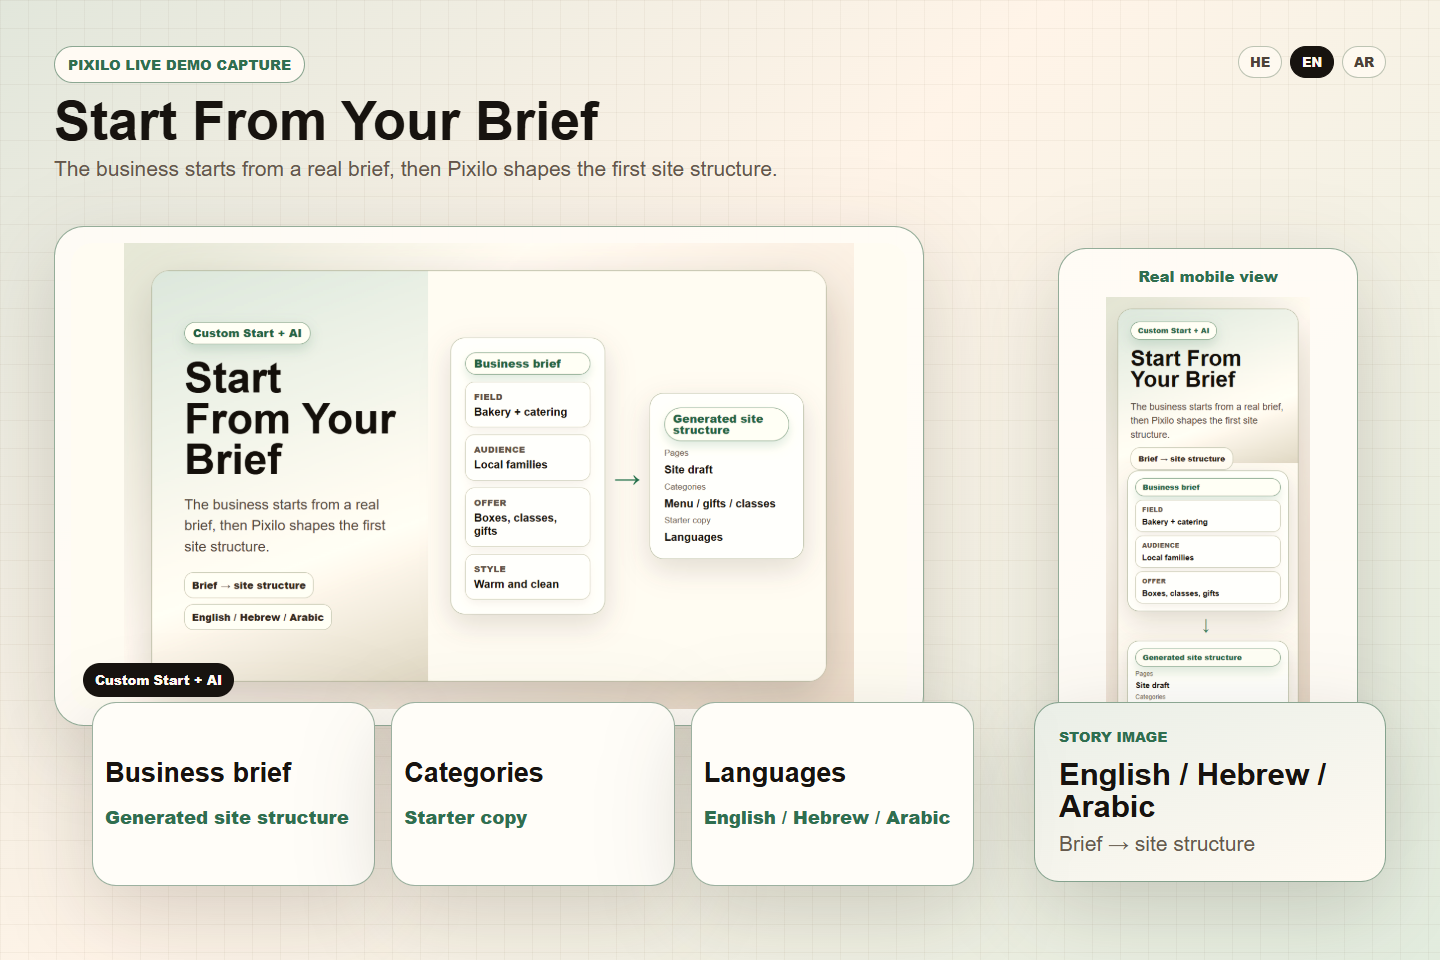Switch language to HE
This screenshot has height=960, width=1440.
pos(1260,62)
